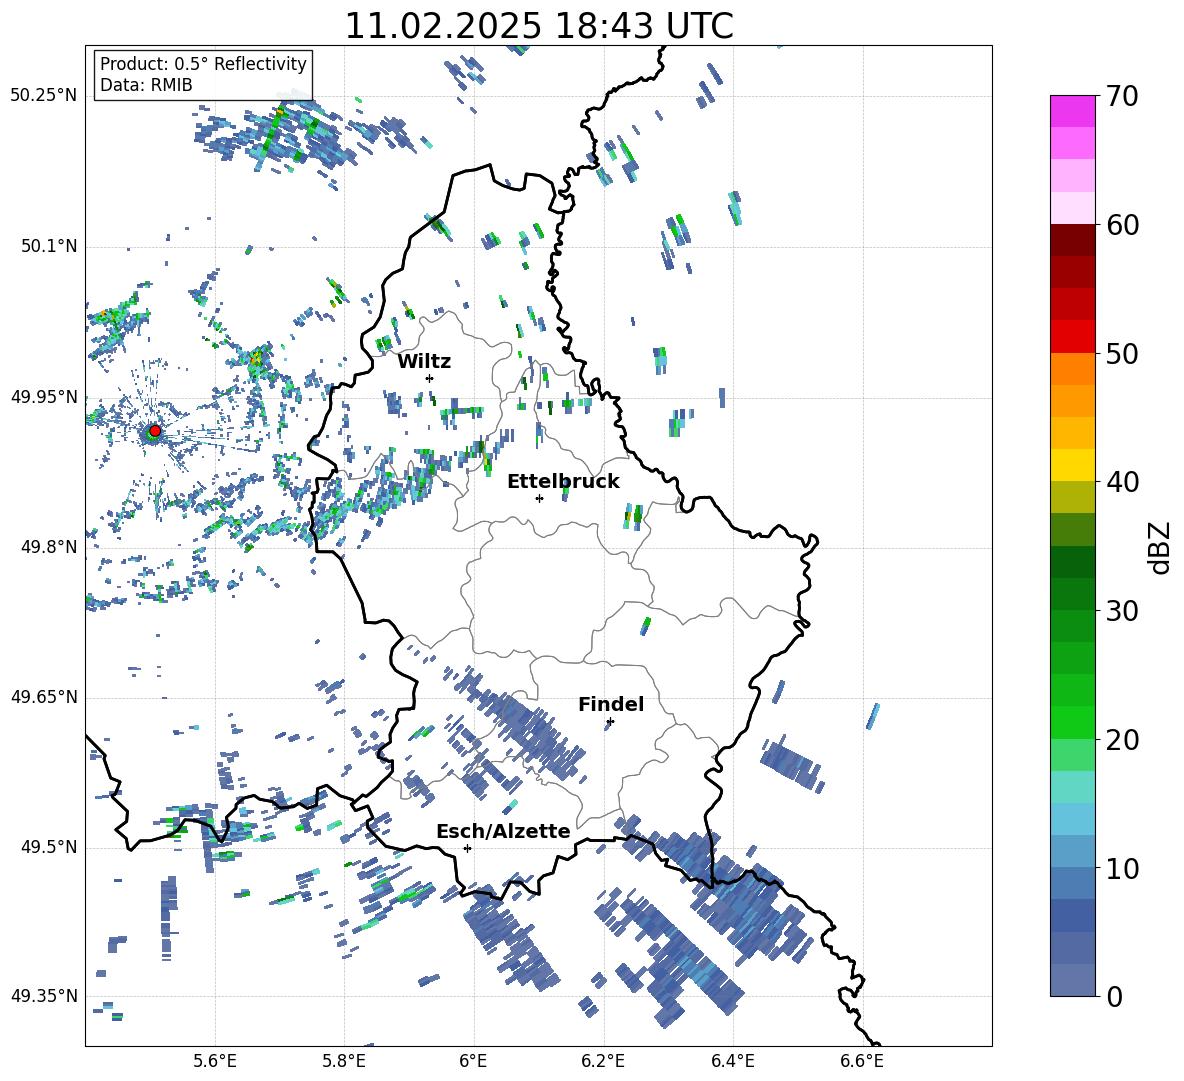
Task: Click the Ettelbruck station cross marker
Action: click(539, 498)
